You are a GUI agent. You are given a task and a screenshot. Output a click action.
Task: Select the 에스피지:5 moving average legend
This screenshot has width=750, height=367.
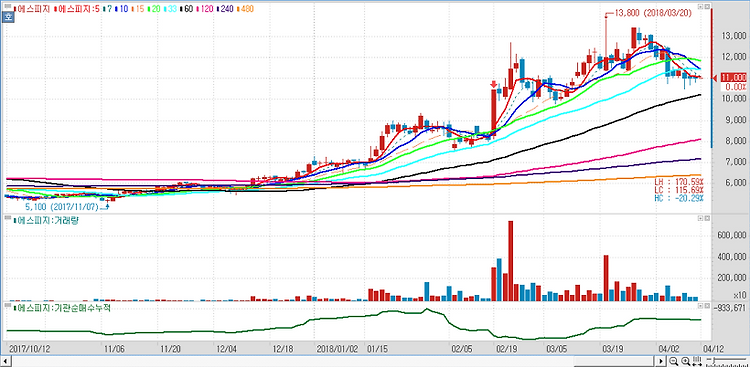pos(77,9)
